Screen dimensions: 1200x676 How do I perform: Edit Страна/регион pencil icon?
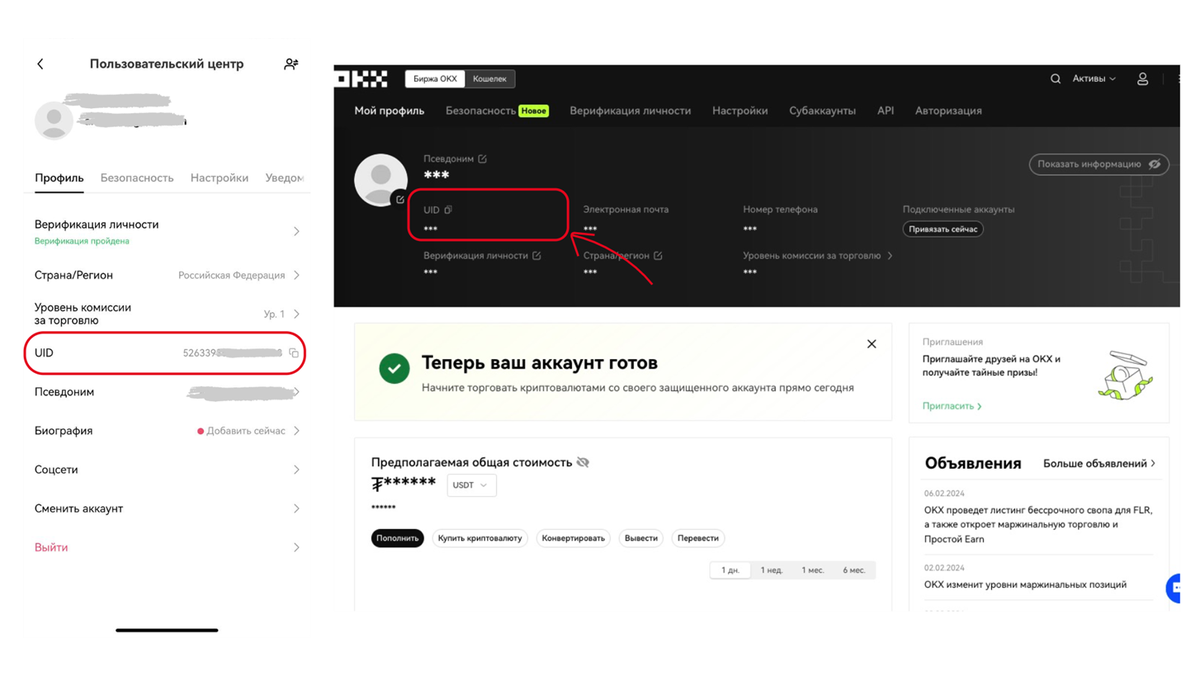[x=658, y=256]
